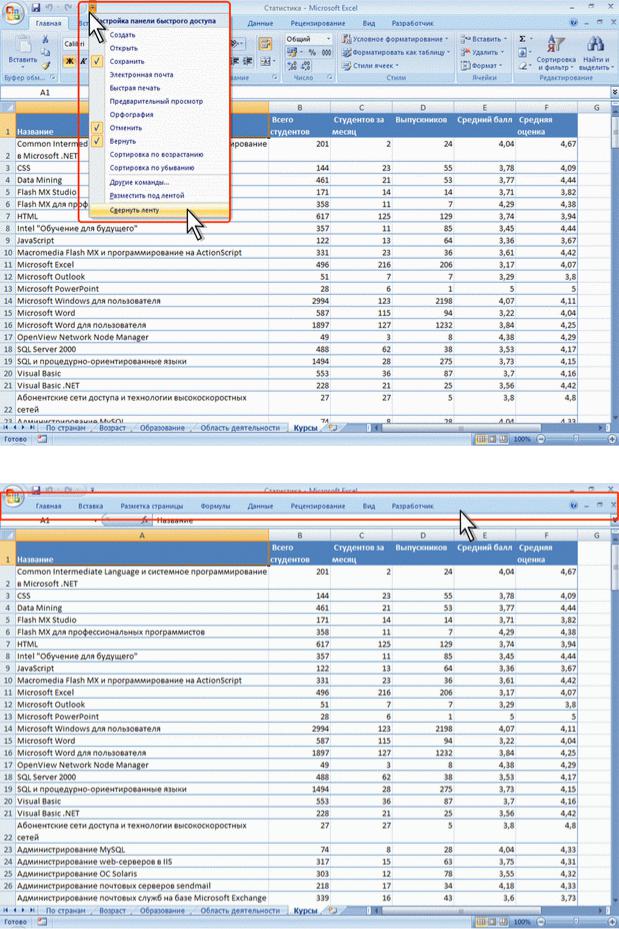Click the zoom slider in the upper status bar
The height and width of the screenshot is (929, 619).
tap(576, 439)
